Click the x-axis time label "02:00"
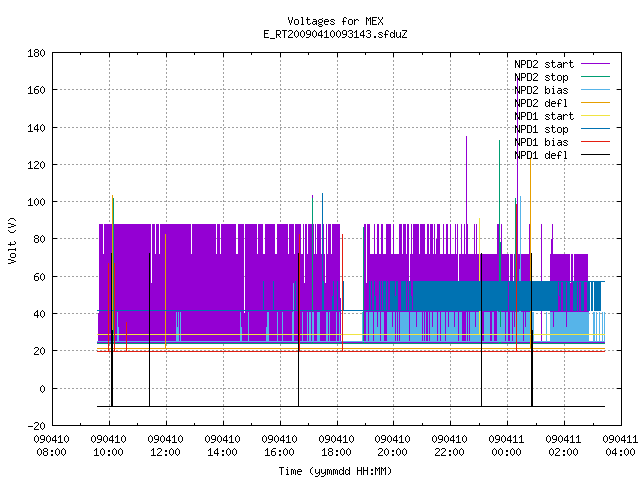640x480 pixels. click(x=563, y=452)
